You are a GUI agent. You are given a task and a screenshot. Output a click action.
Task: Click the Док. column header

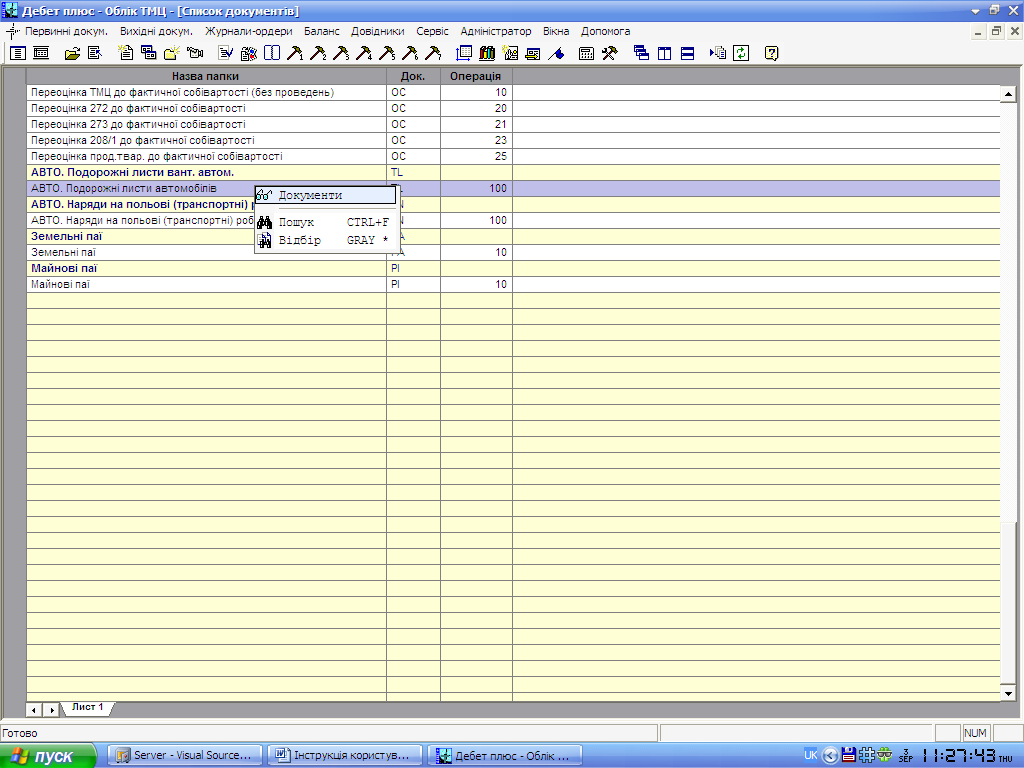pyautogui.click(x=413, y=76)
